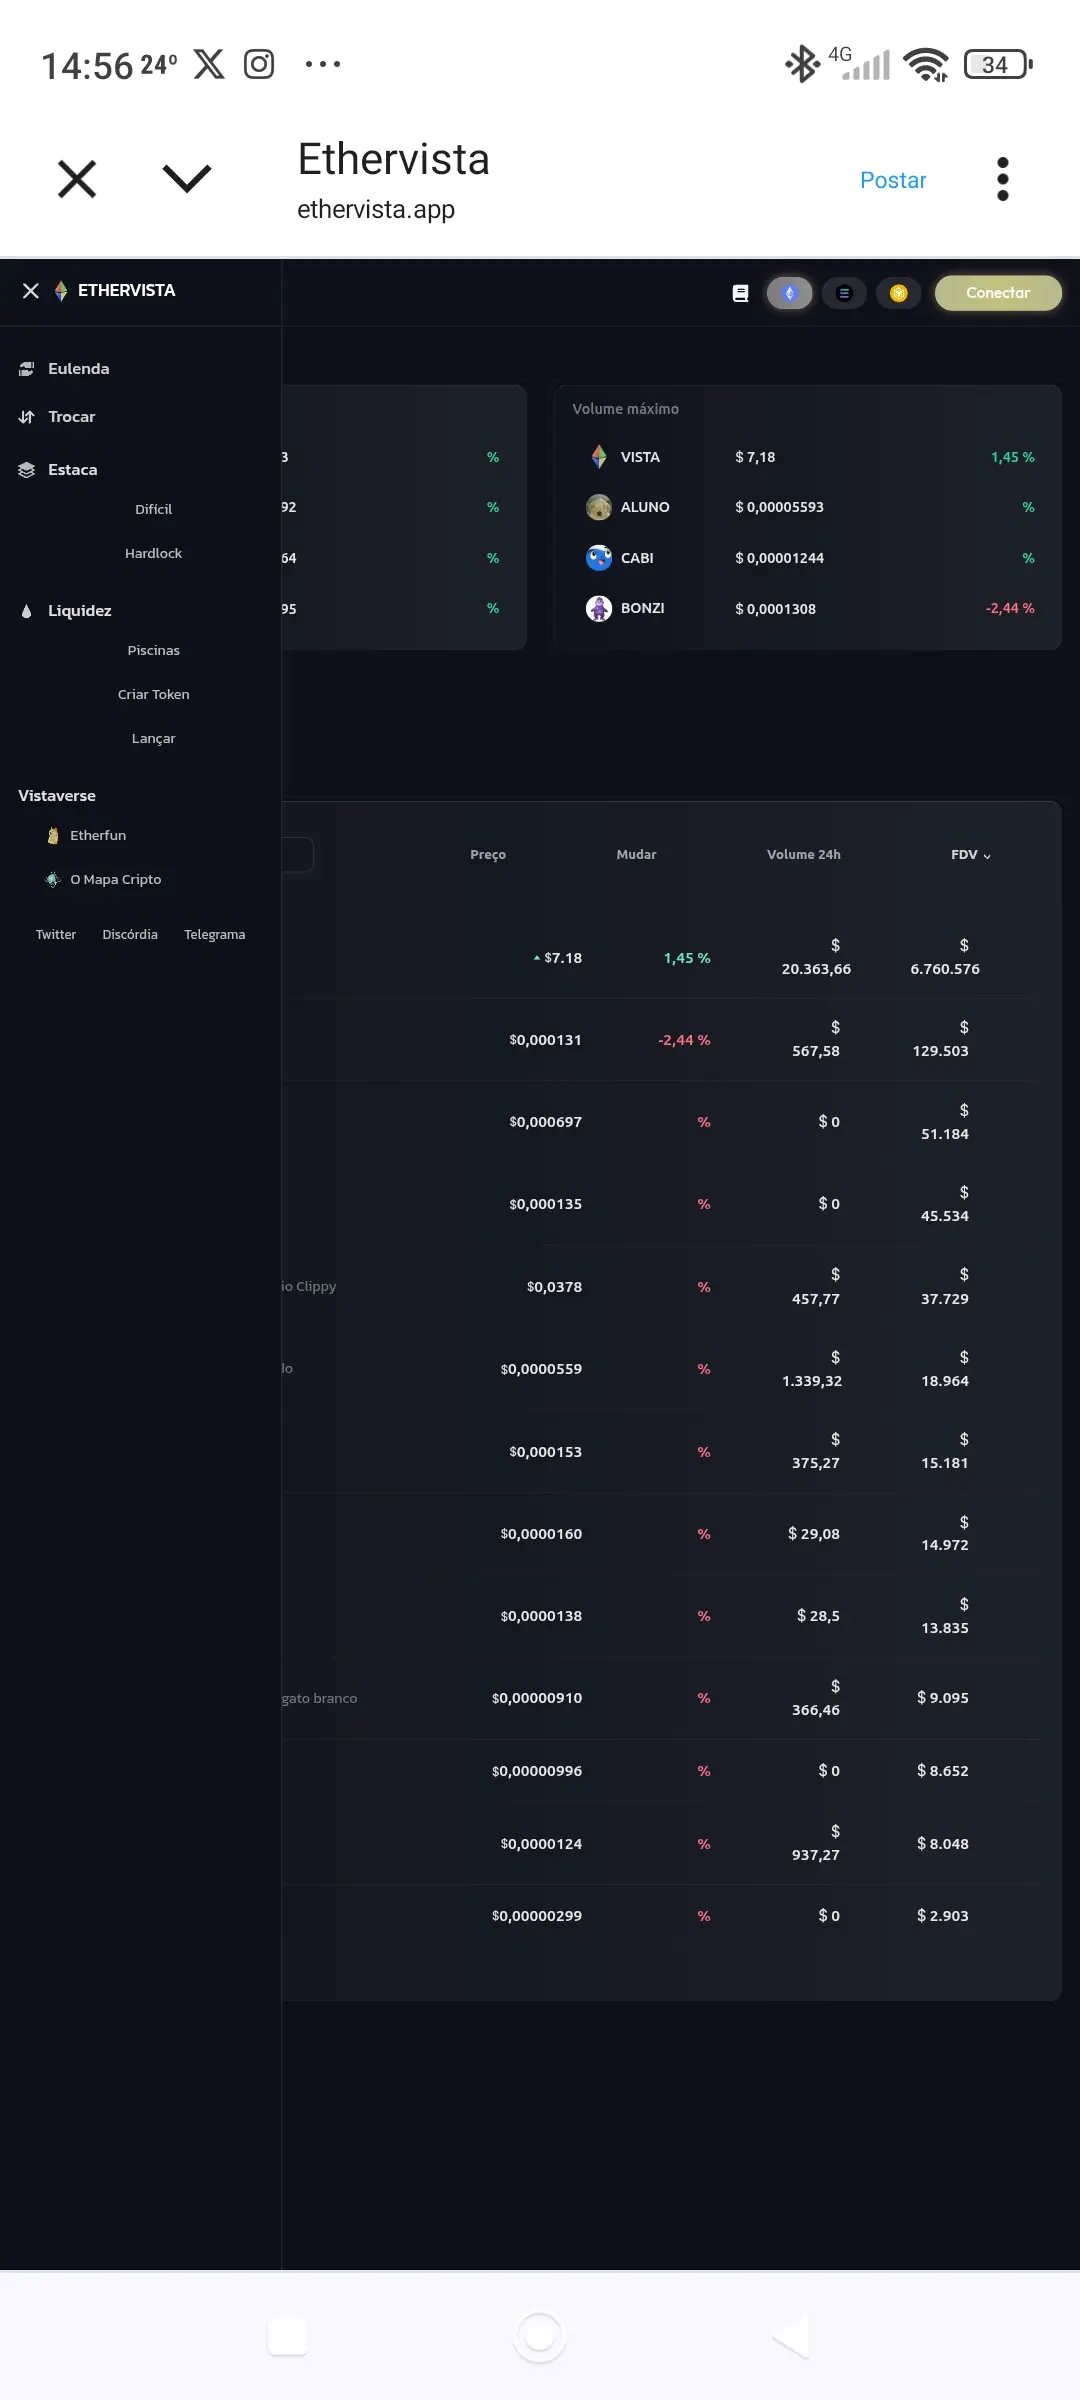The image size is (1080, 2400).
Task: Select the VISTA row in Volume máximo
Action: [x=808, y=457]
